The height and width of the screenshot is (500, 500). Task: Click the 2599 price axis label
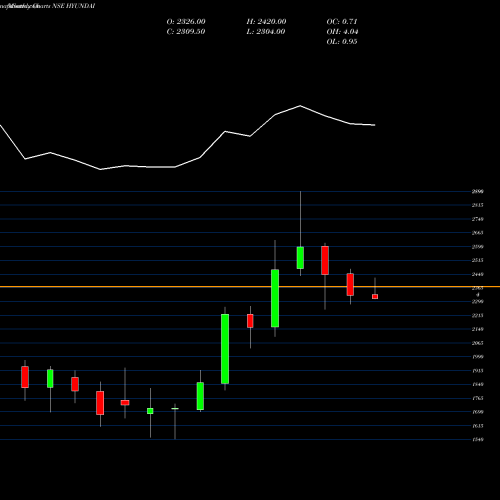(x=477, y=247)
